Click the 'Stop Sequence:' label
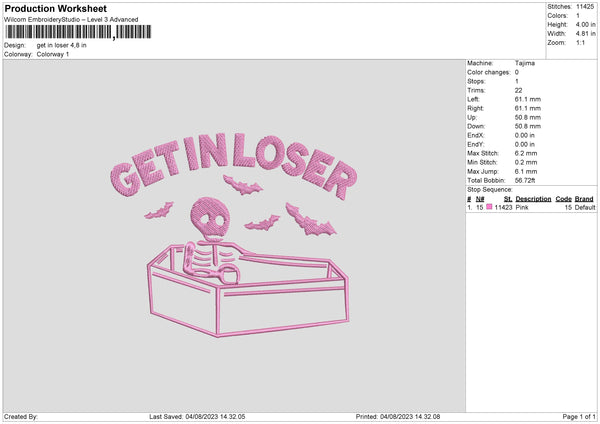The width and height of the screenshot is (600, 424). coord(489,189)
